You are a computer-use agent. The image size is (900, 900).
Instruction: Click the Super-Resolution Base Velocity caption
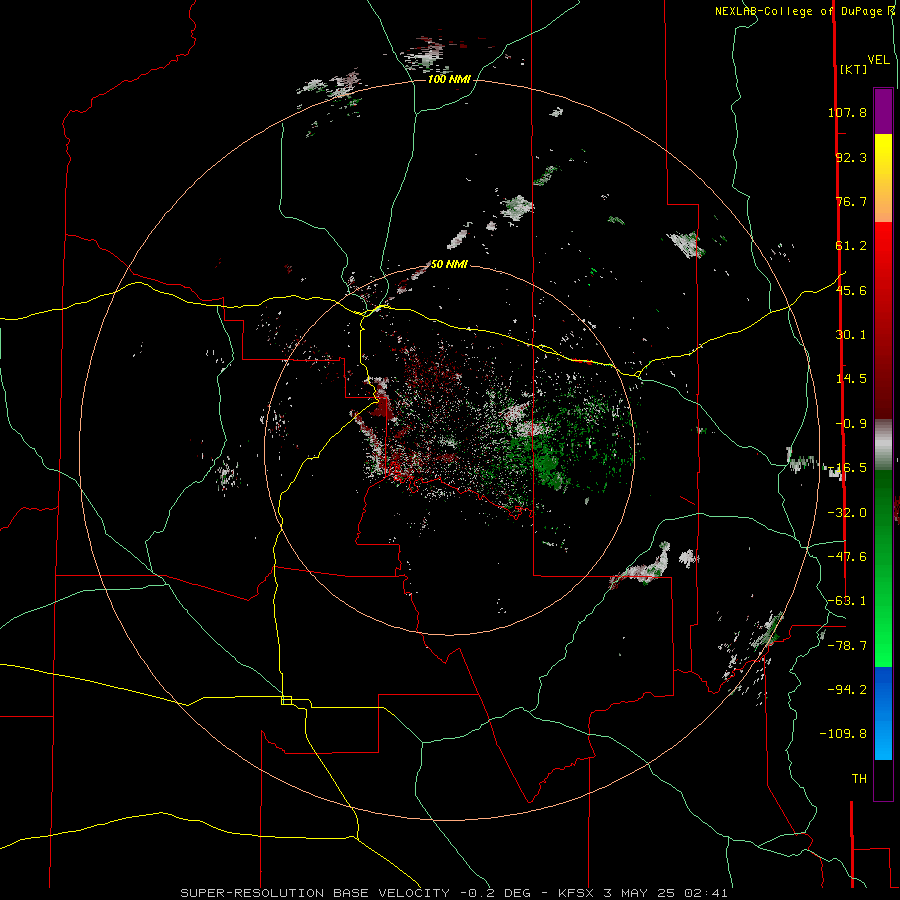(454, 893)
